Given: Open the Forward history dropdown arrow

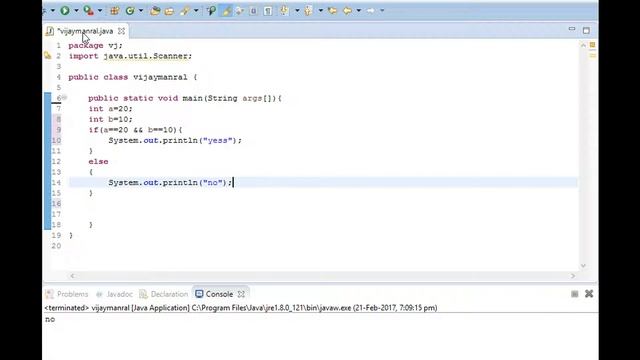Looking at the screenshot, I should [x=382, y=11].
